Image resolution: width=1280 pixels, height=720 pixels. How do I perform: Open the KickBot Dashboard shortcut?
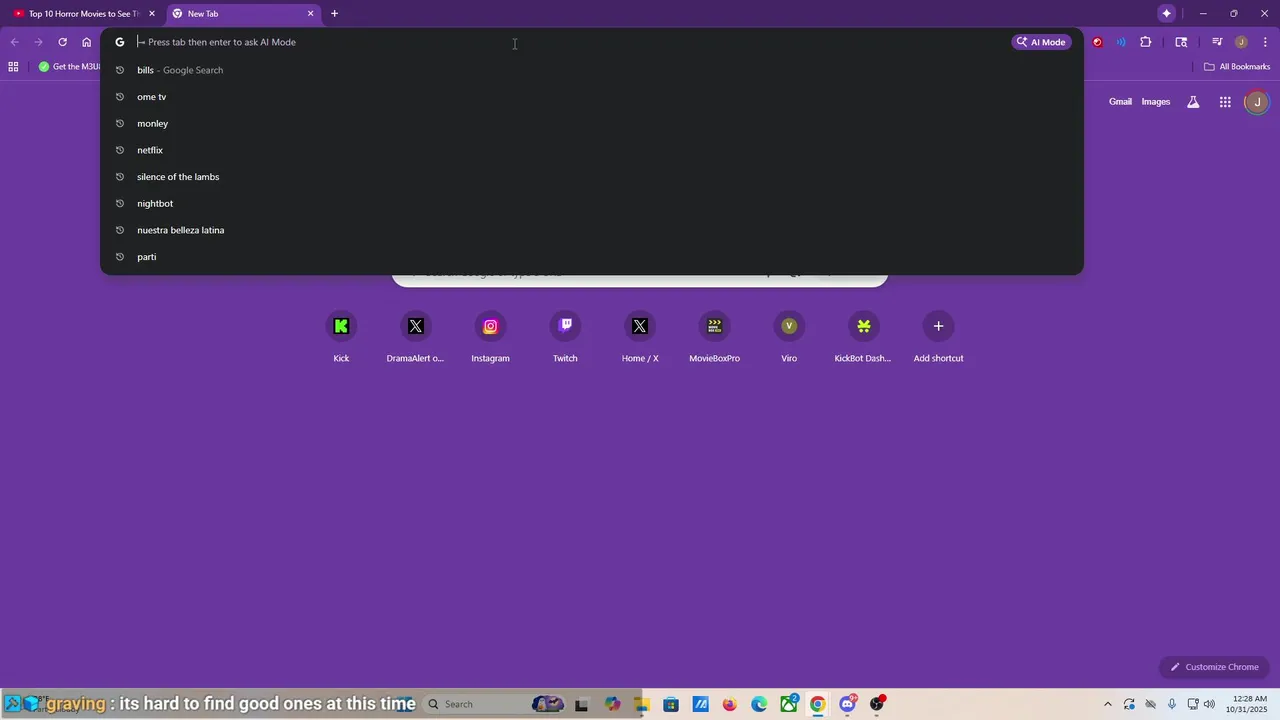863,337
